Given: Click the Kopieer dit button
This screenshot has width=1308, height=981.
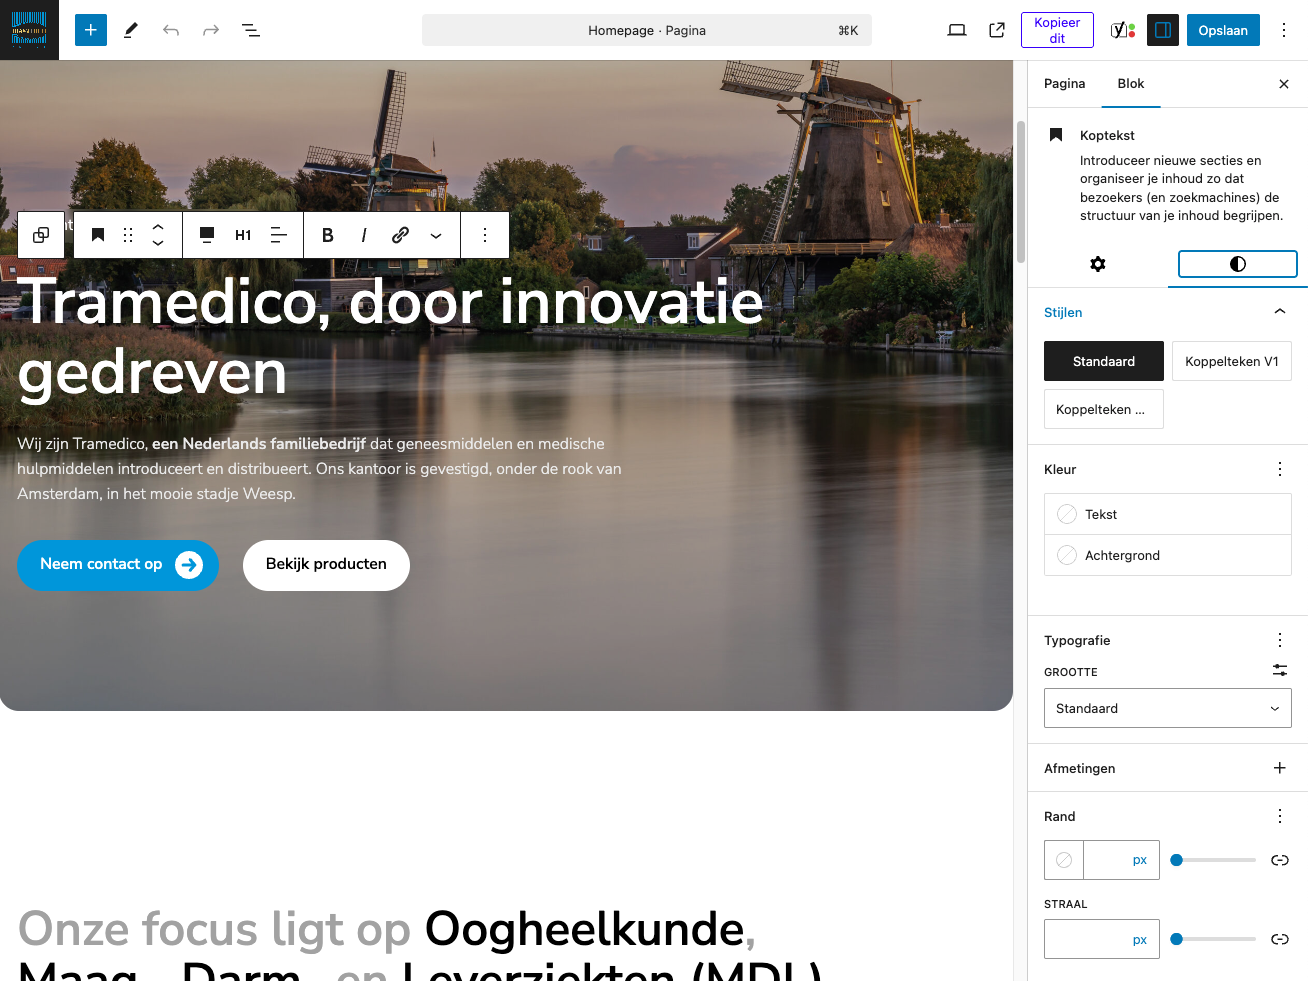Looking at the screenshot, I should click(1057, 30).
